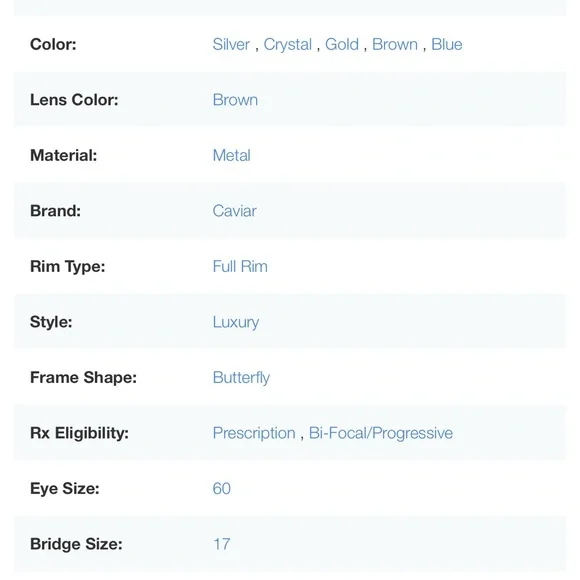The width and height of the screenshot is (580, 580).
Task: Follow the Blue color link
Action: [446, 44]
